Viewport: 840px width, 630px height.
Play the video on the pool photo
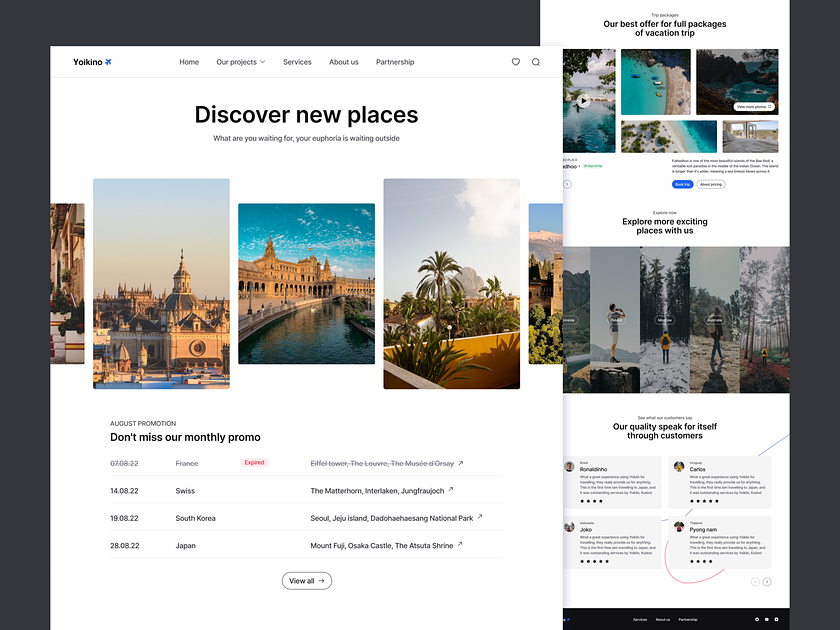click(x=584, y=101)
